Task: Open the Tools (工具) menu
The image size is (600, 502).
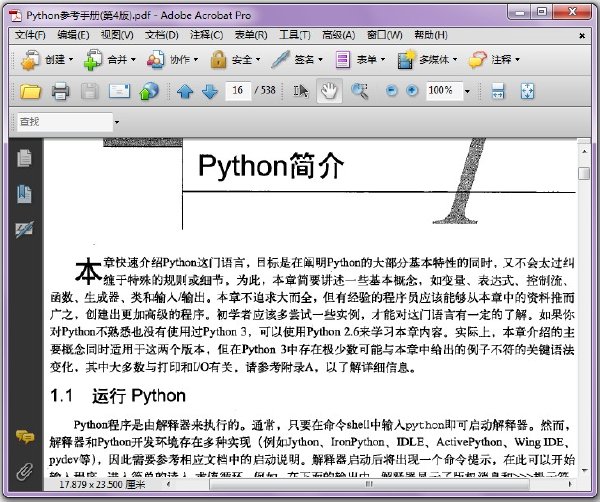Action: point(295,35)
